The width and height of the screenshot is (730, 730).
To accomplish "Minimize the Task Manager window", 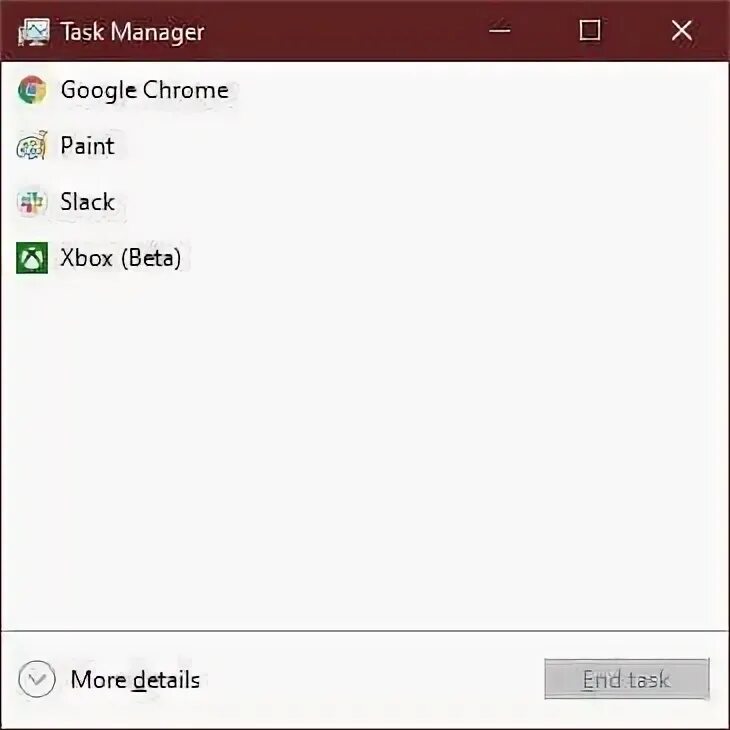I will pyautogui.click(x=500, y=31).
